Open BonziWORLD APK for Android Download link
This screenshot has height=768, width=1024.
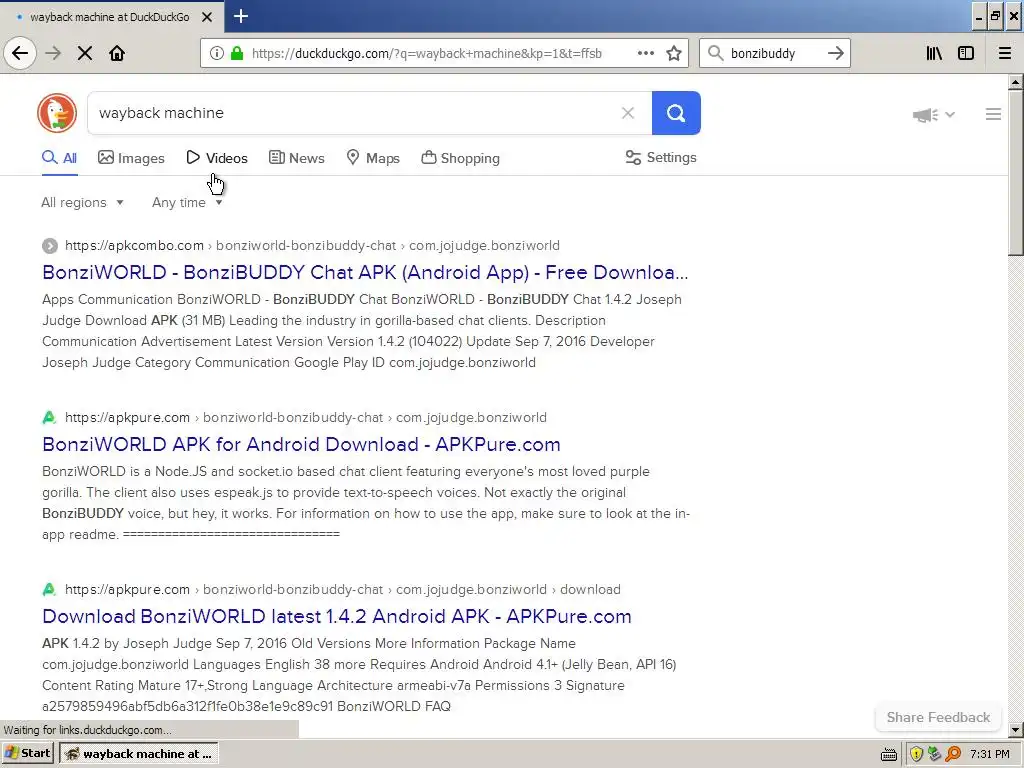click(x=301, y=444)
